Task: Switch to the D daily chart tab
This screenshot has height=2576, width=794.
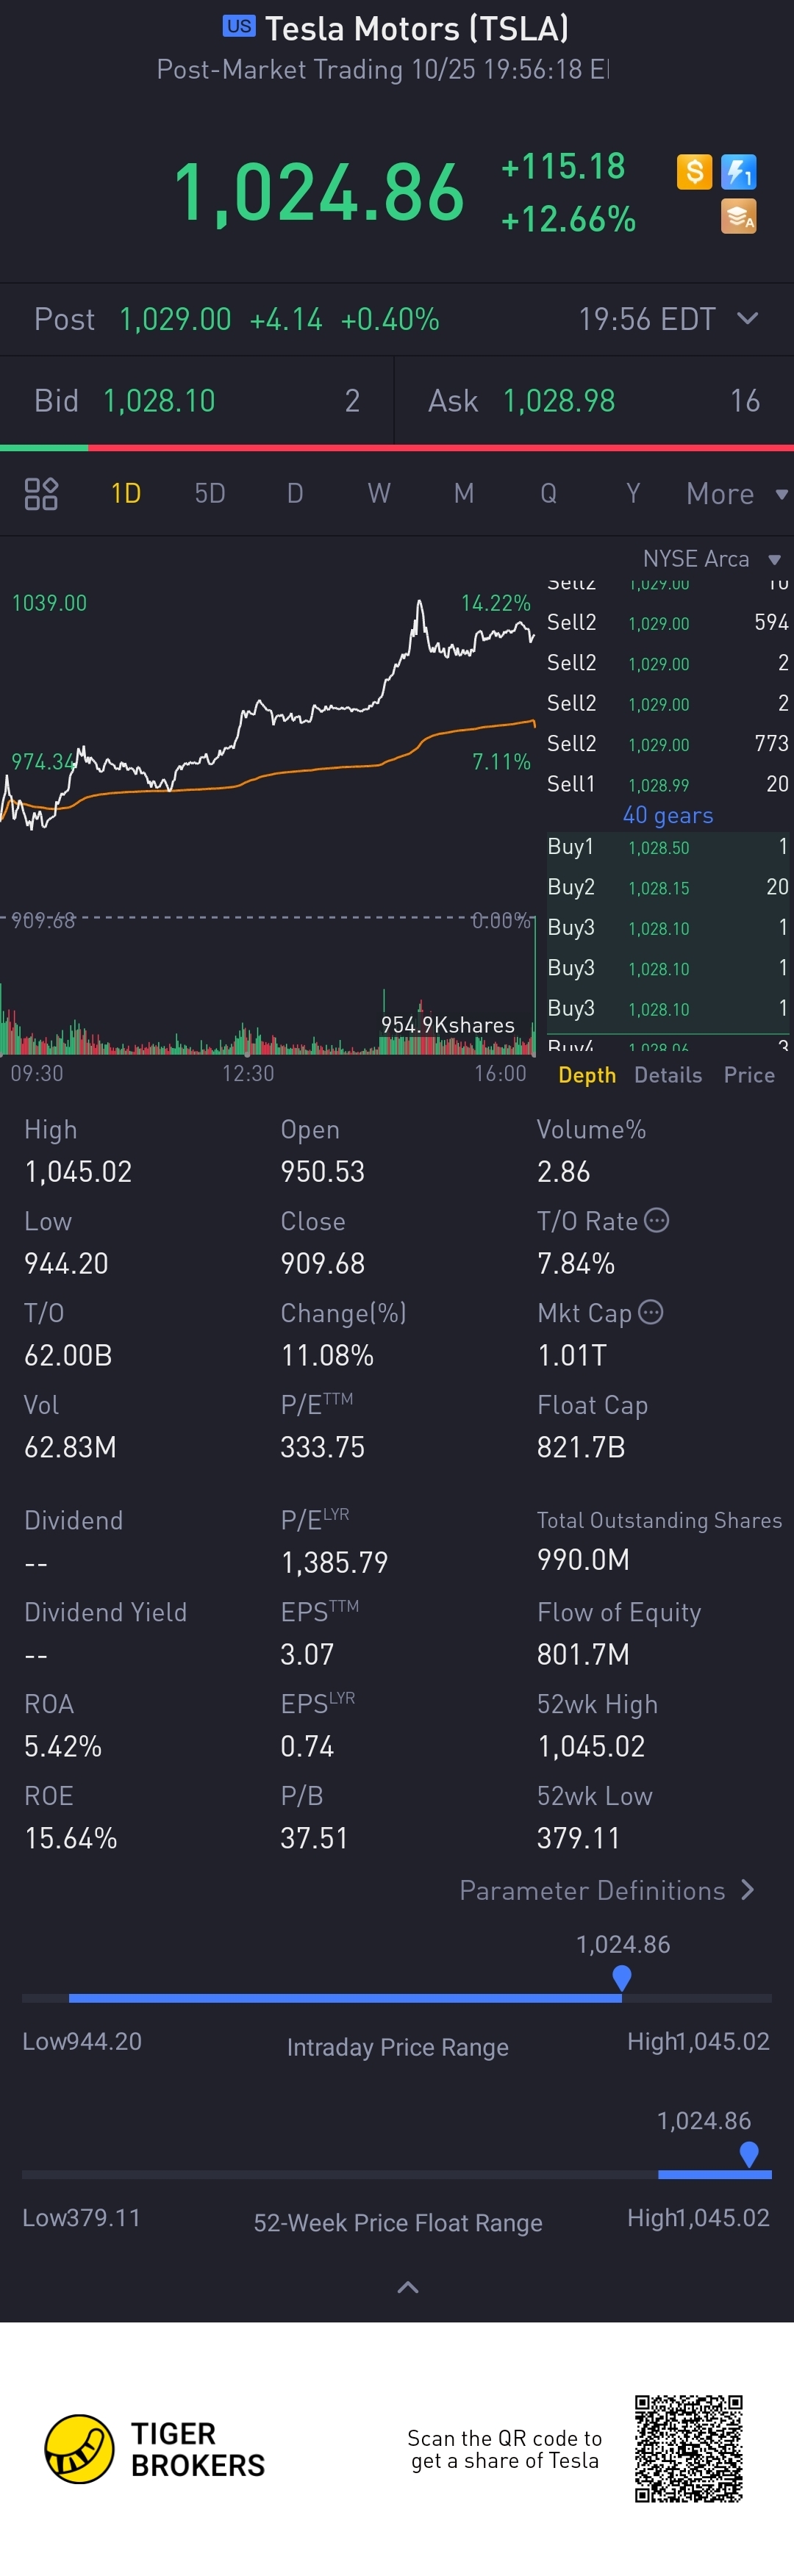Action: click(295, 493)
